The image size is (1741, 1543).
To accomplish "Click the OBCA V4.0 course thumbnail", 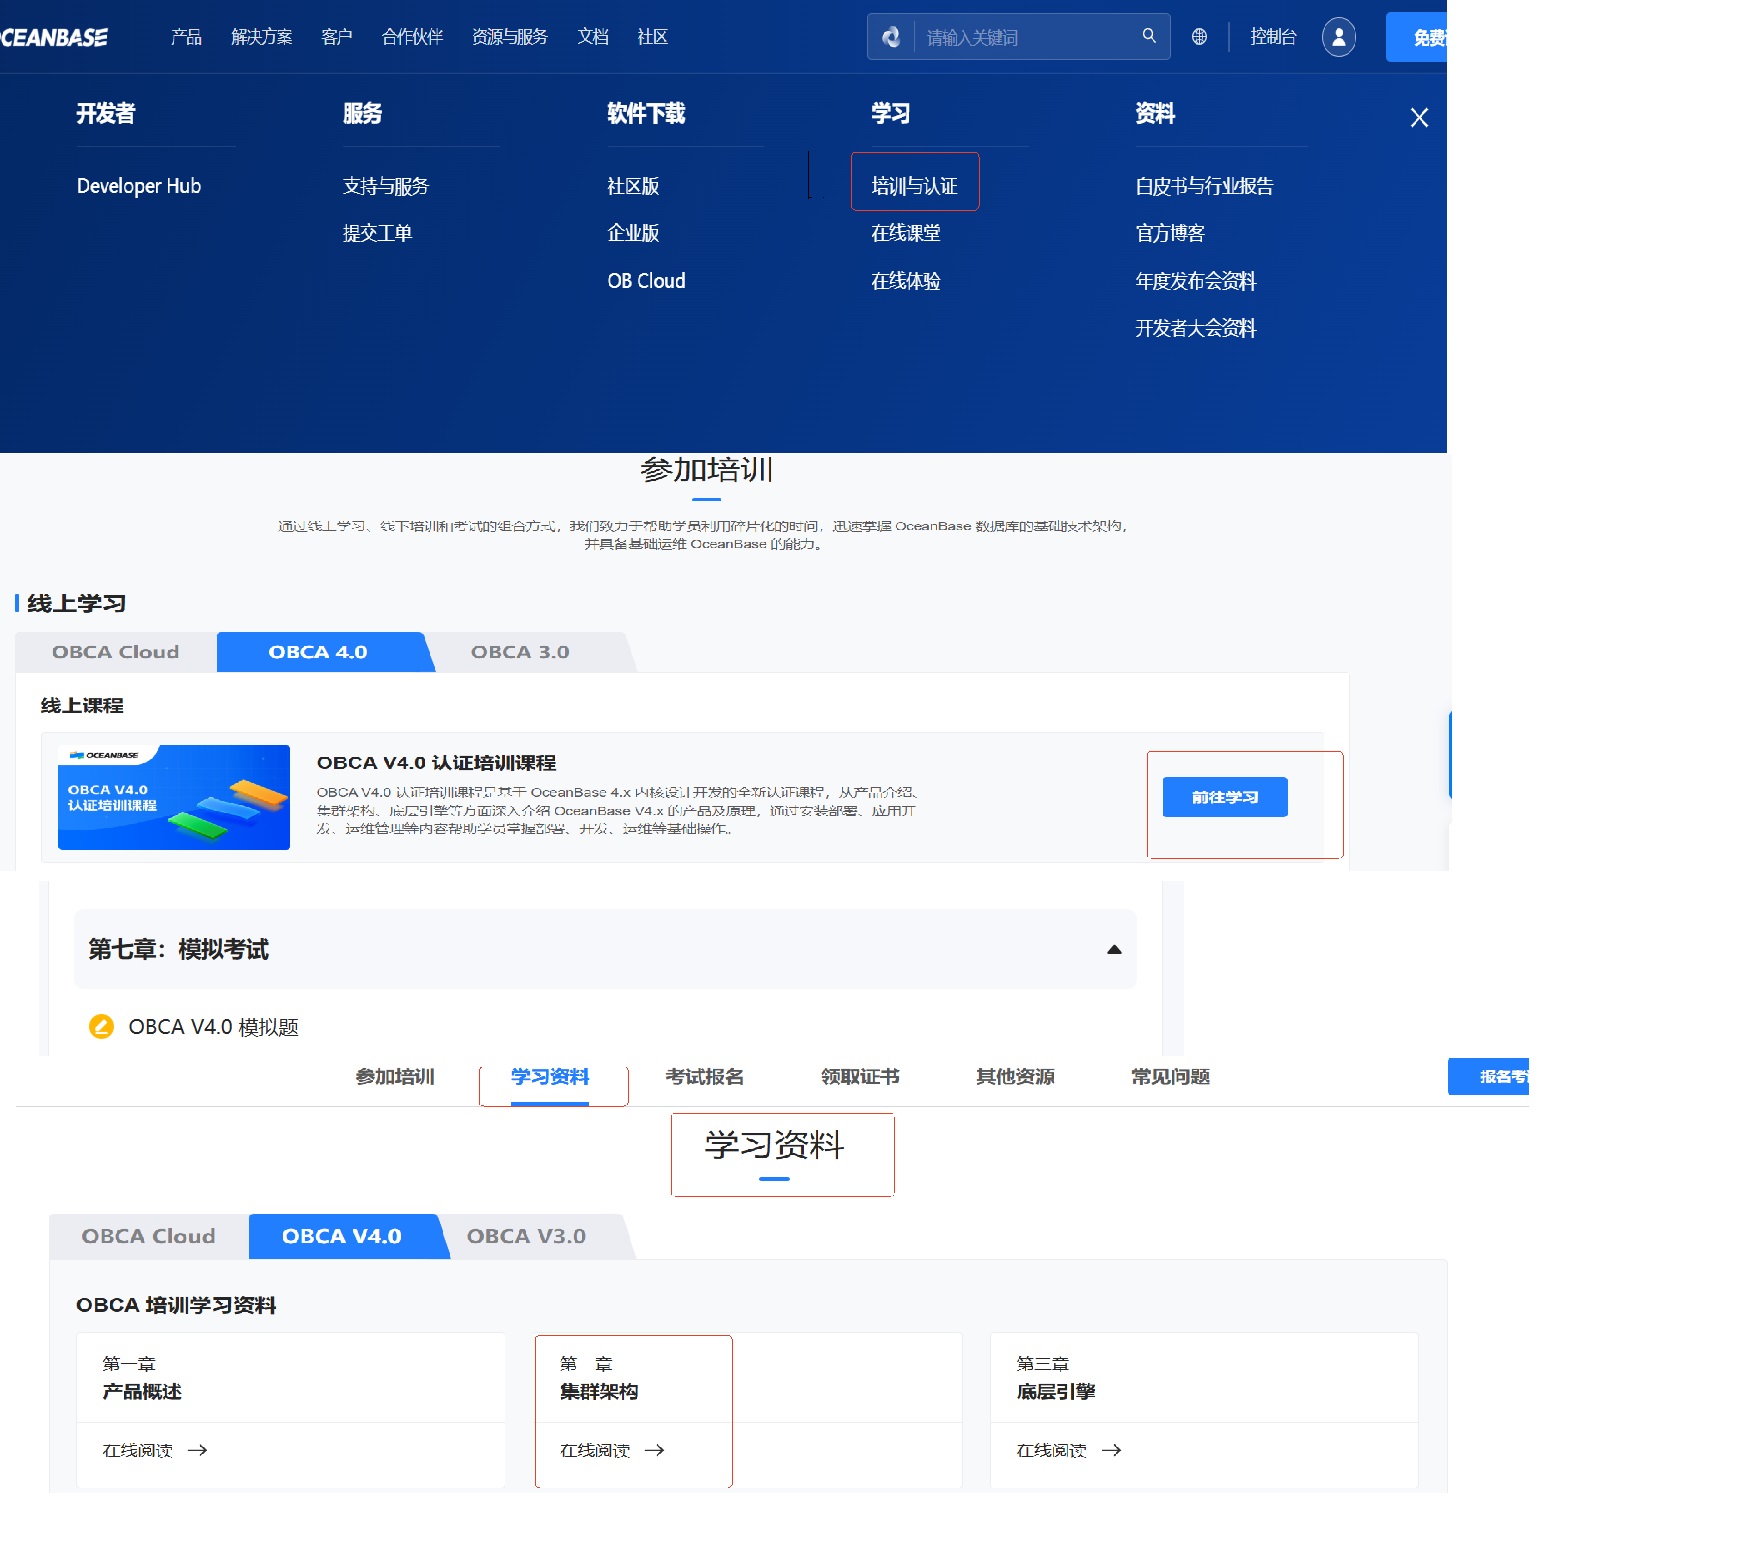I will [174, 797].
